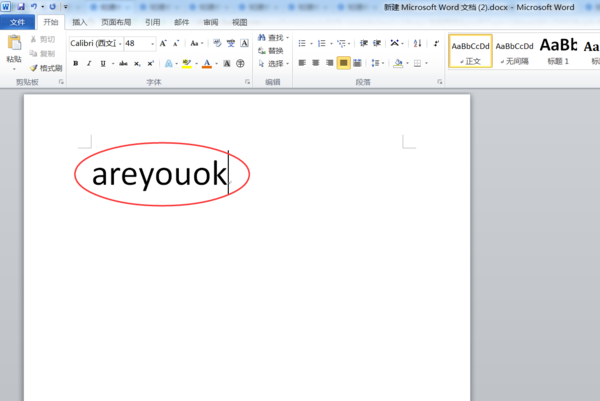Image resolution: width=600 pixels, height=401 pixels.
Task: Click the Grow Font icon
Action: 163,43
